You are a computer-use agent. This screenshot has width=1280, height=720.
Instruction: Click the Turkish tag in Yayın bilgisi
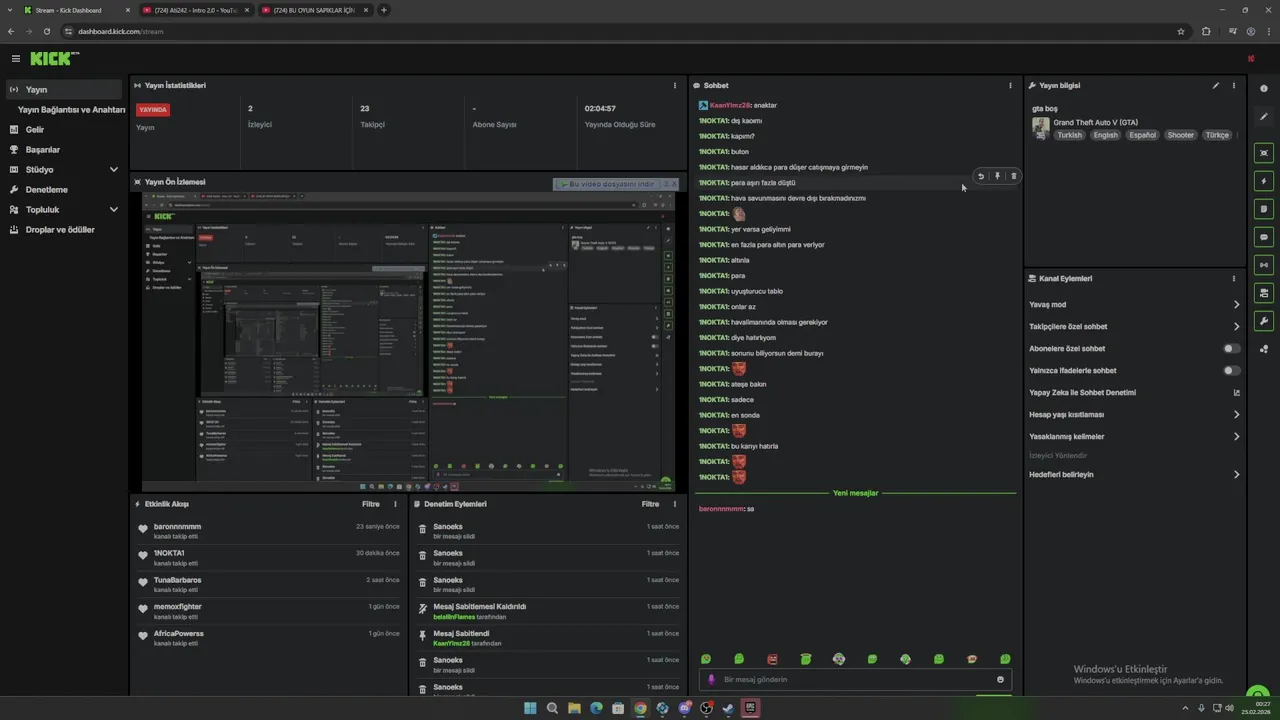(1070, 135)
